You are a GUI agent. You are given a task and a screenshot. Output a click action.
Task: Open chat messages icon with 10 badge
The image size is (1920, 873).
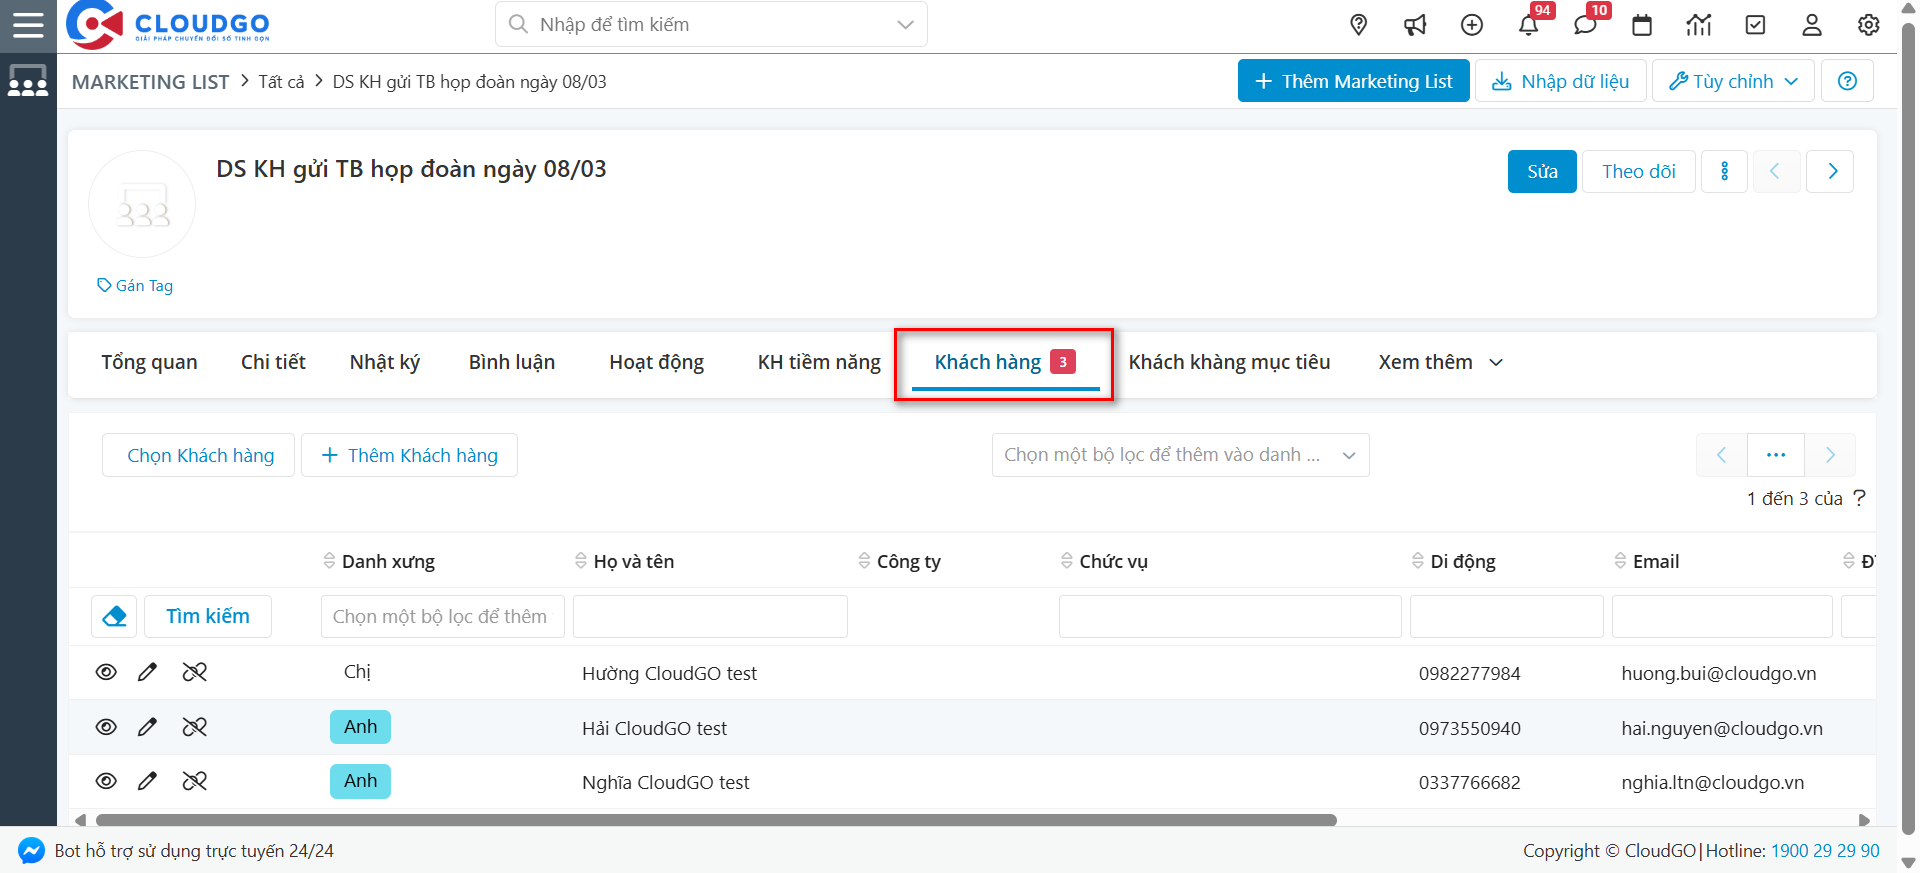[x=1585, y=25]
